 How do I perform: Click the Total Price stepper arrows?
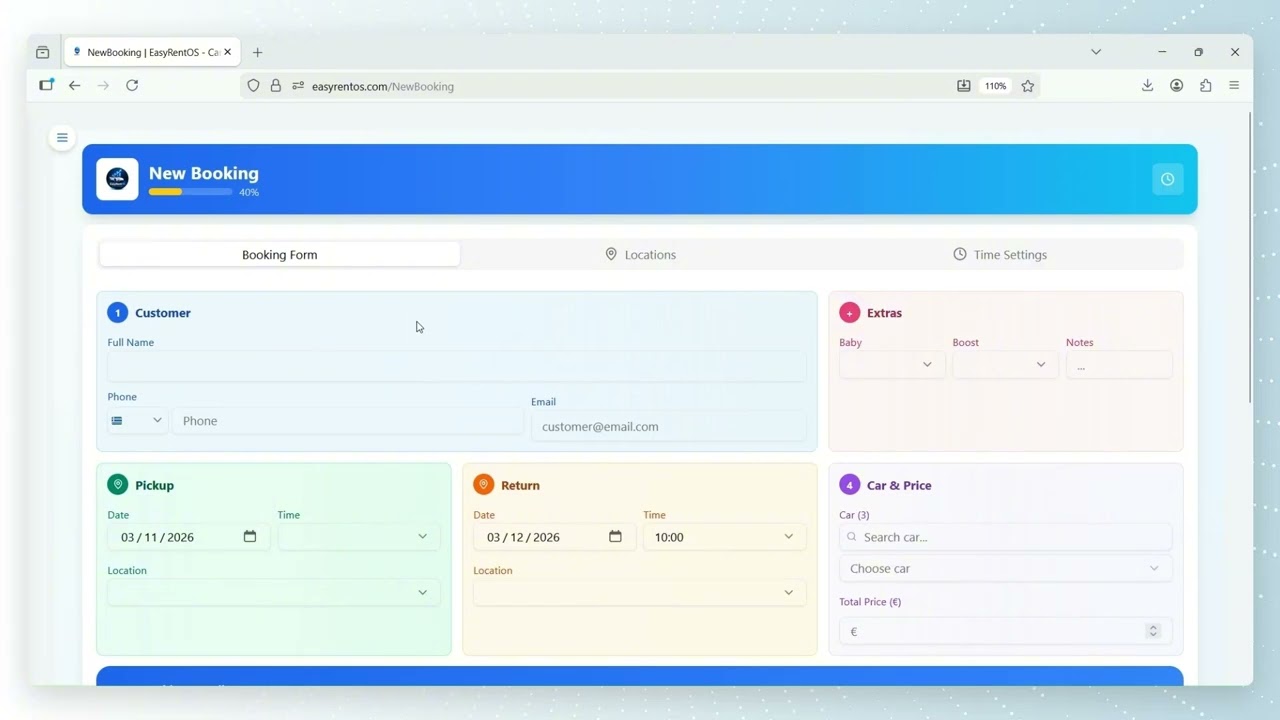click(1153, 631)
